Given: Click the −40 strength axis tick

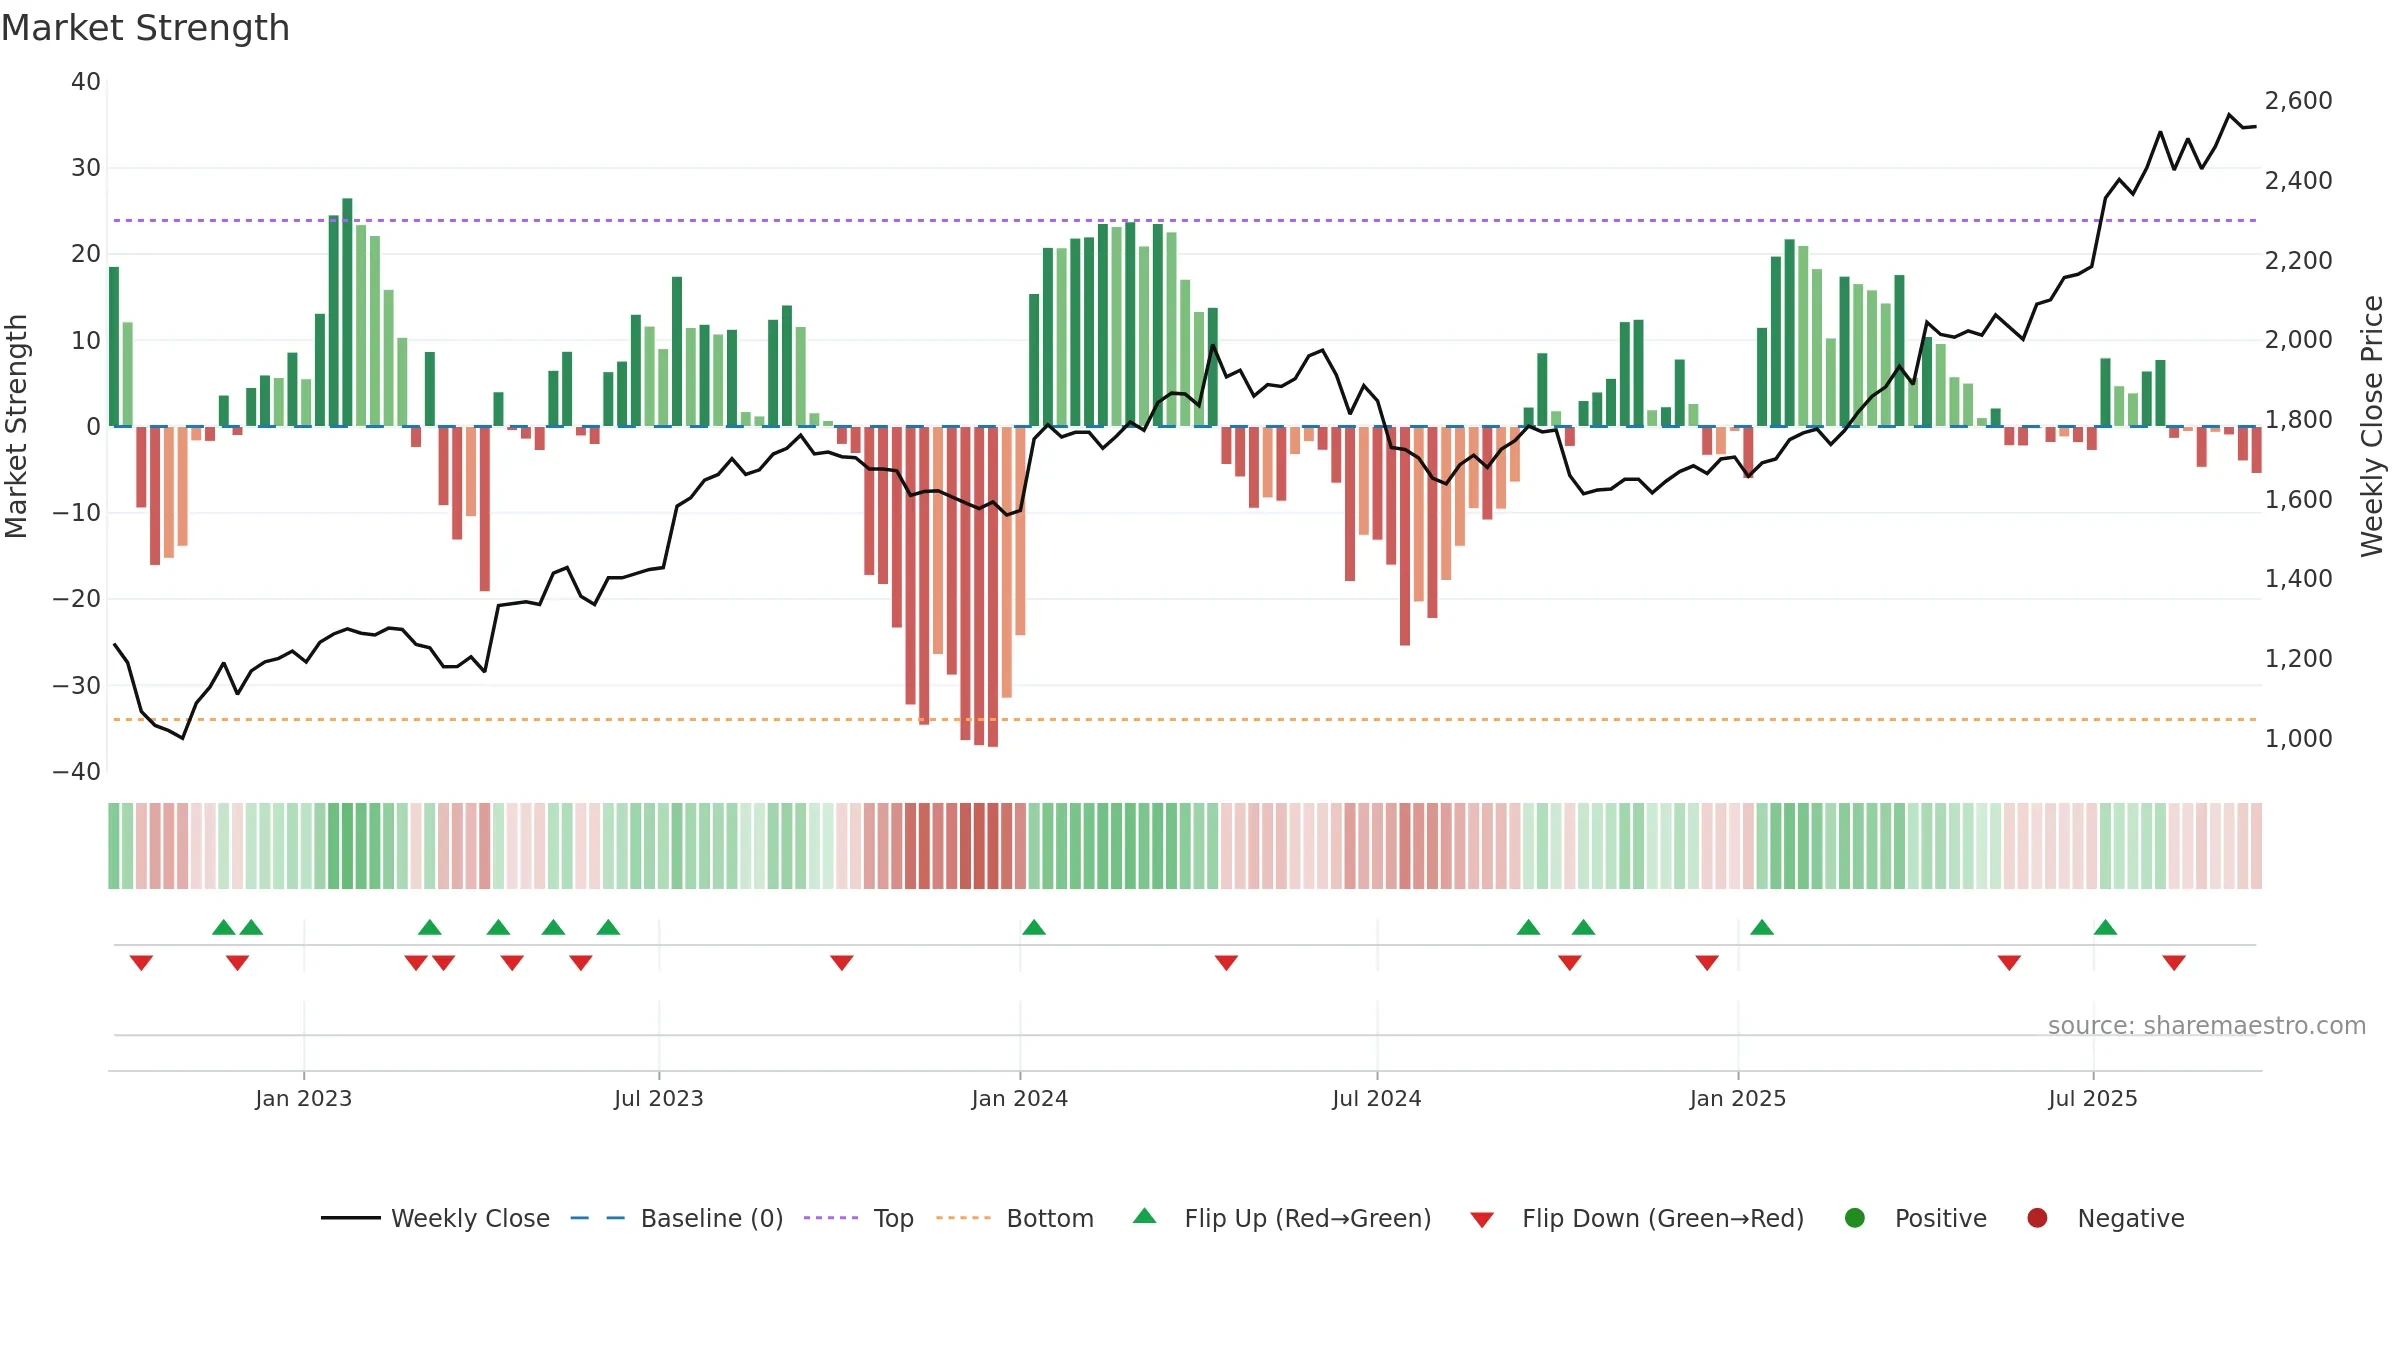Looking at the screenshot, I should 77,772.
